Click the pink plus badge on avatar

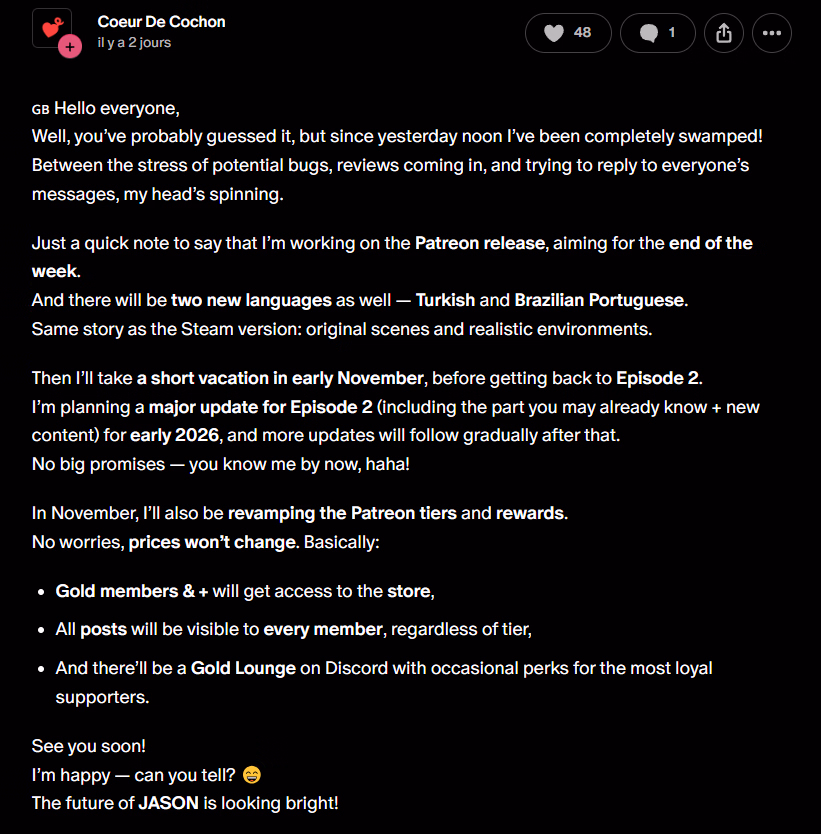point(70,46)
